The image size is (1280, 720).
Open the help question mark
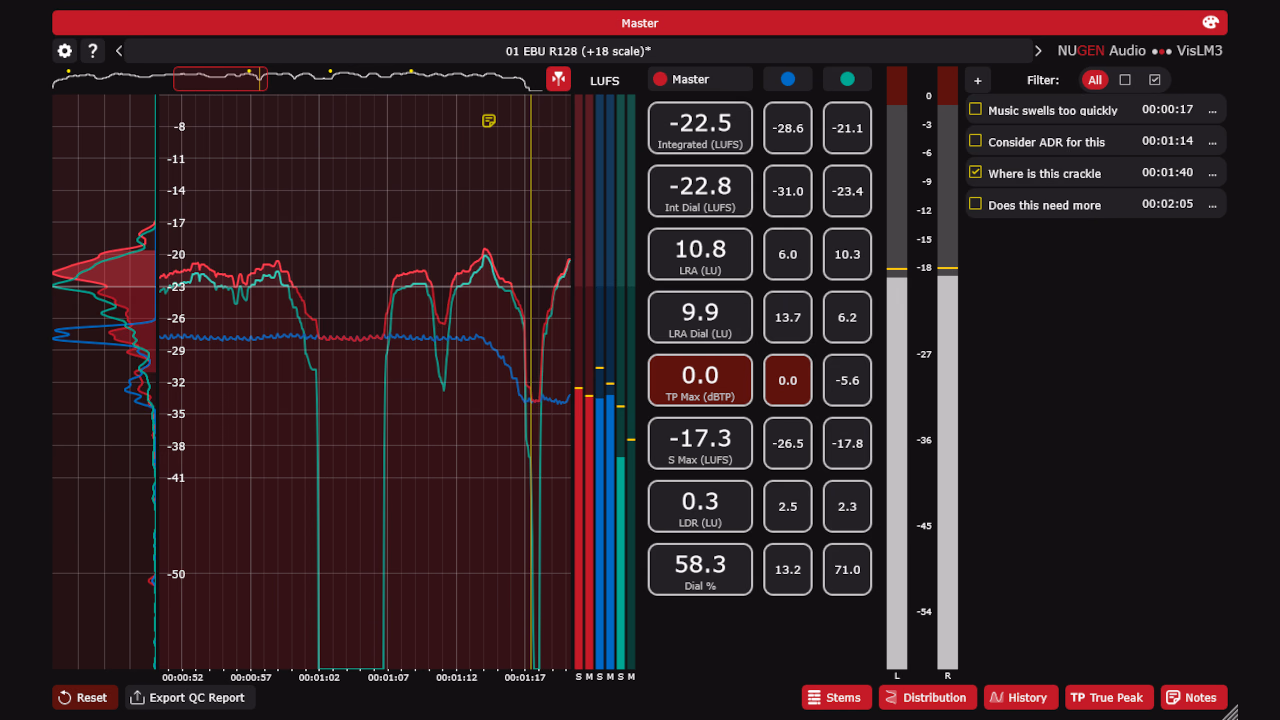(92, 51)
